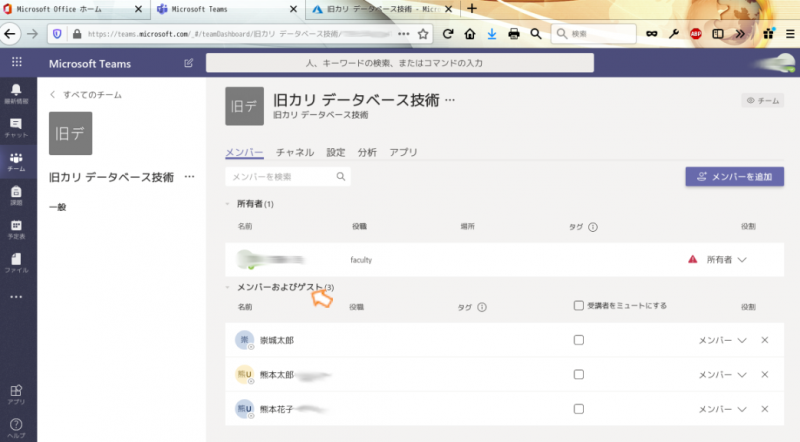Image resolution: width=800 pixels, height=442 pixels.
Task: Switch to the 設定 tab
Action: click(x=336, y=153)
